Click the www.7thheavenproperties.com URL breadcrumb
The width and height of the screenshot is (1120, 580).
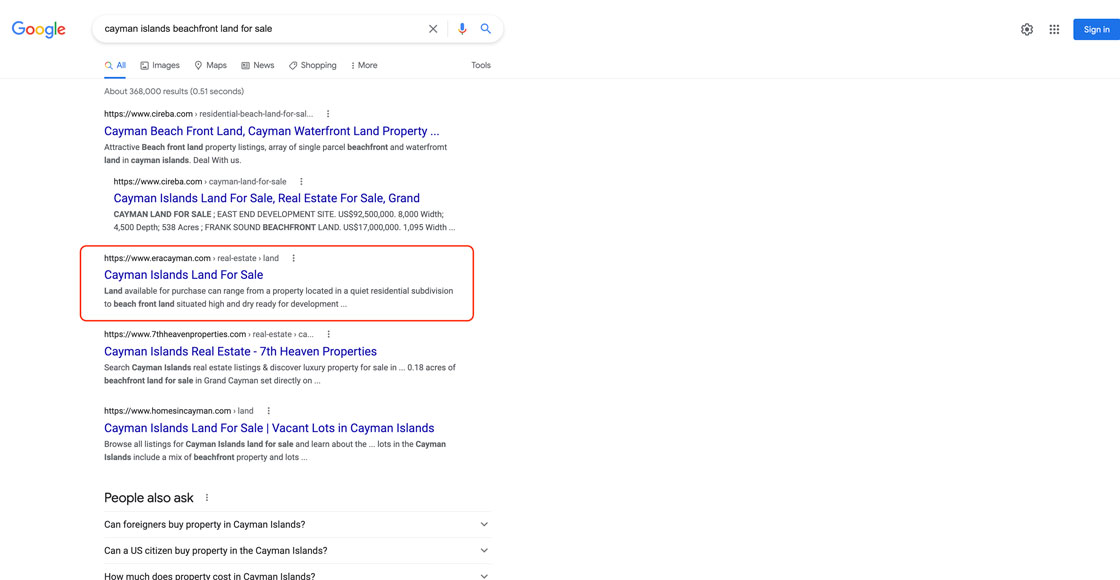pyautogui.click(x=209, y=334)
